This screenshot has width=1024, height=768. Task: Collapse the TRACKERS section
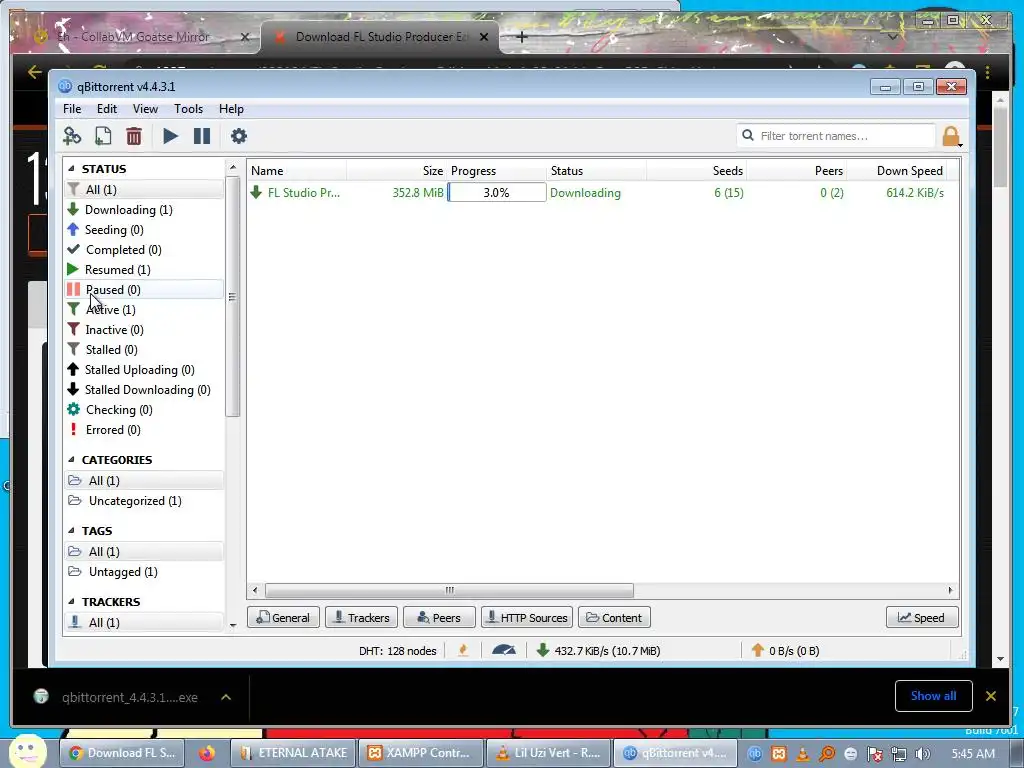tap(71, 601)
